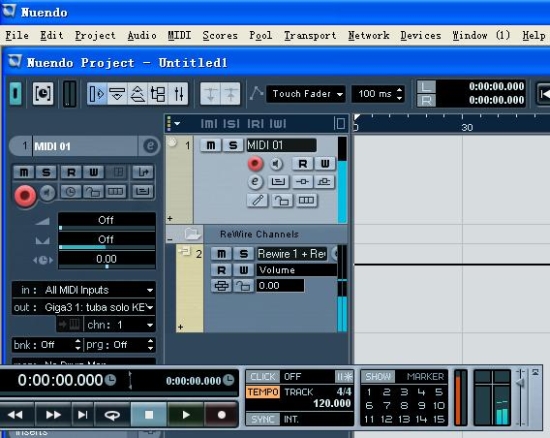
Task: Click the Inspector edit 'e' button for MIDI 01
Action: pyautogui.click(x=150, y=146)
